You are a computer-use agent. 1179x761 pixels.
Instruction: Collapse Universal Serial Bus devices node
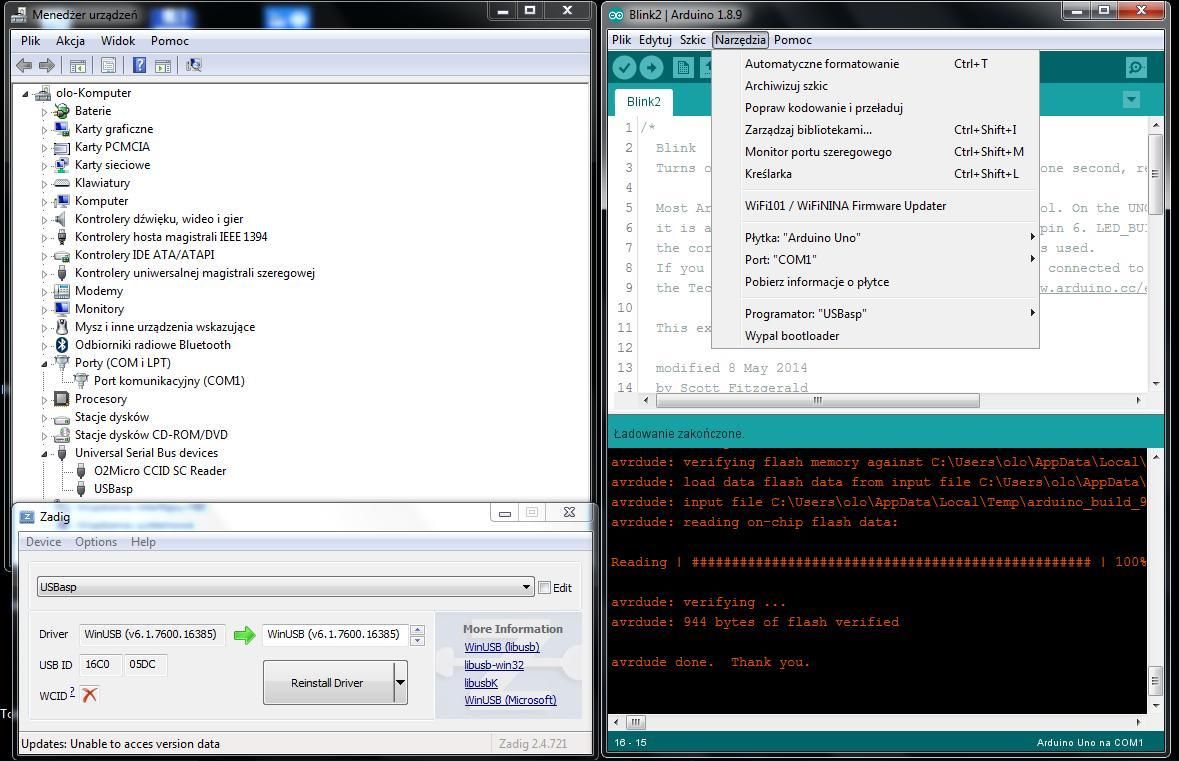44,454
